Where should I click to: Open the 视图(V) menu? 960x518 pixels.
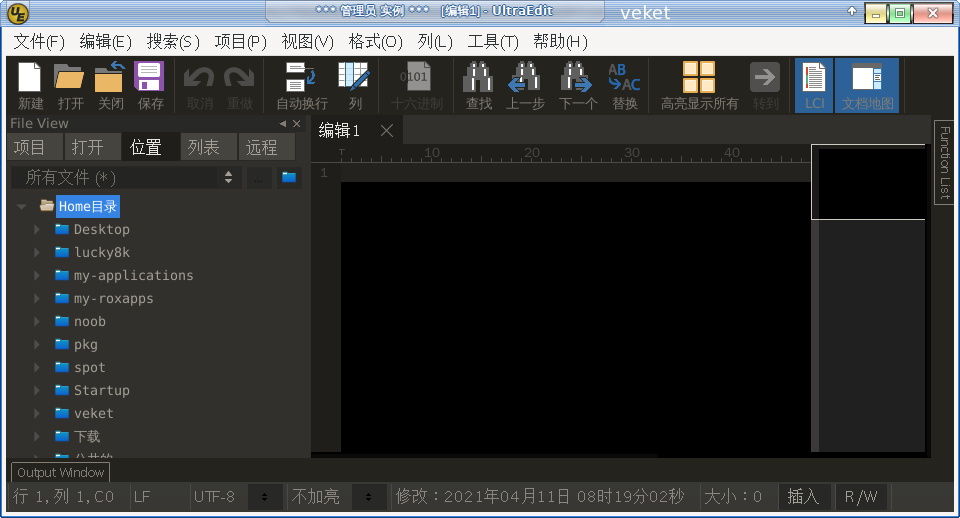pyautogui.click(x=307, y=42)
